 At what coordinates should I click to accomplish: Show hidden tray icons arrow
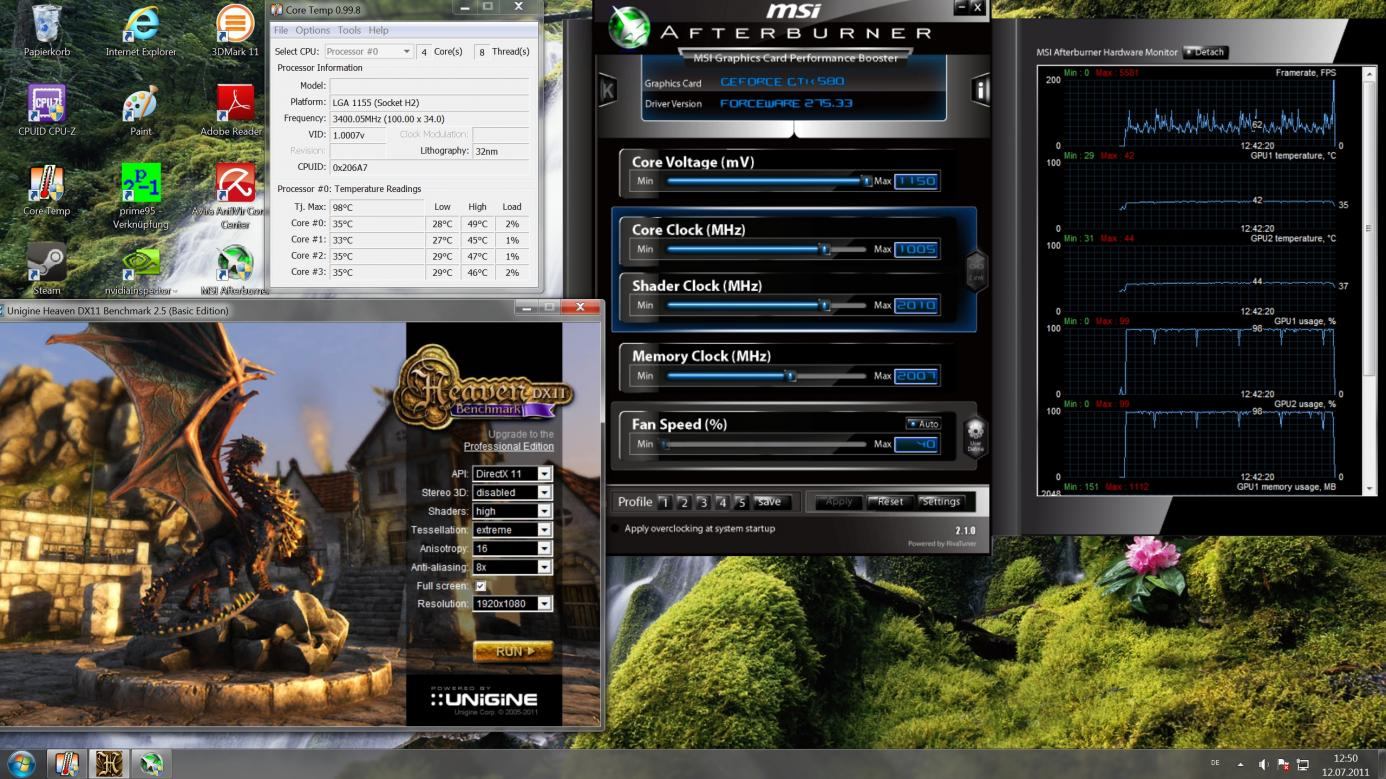click(x=1241, y=765)
